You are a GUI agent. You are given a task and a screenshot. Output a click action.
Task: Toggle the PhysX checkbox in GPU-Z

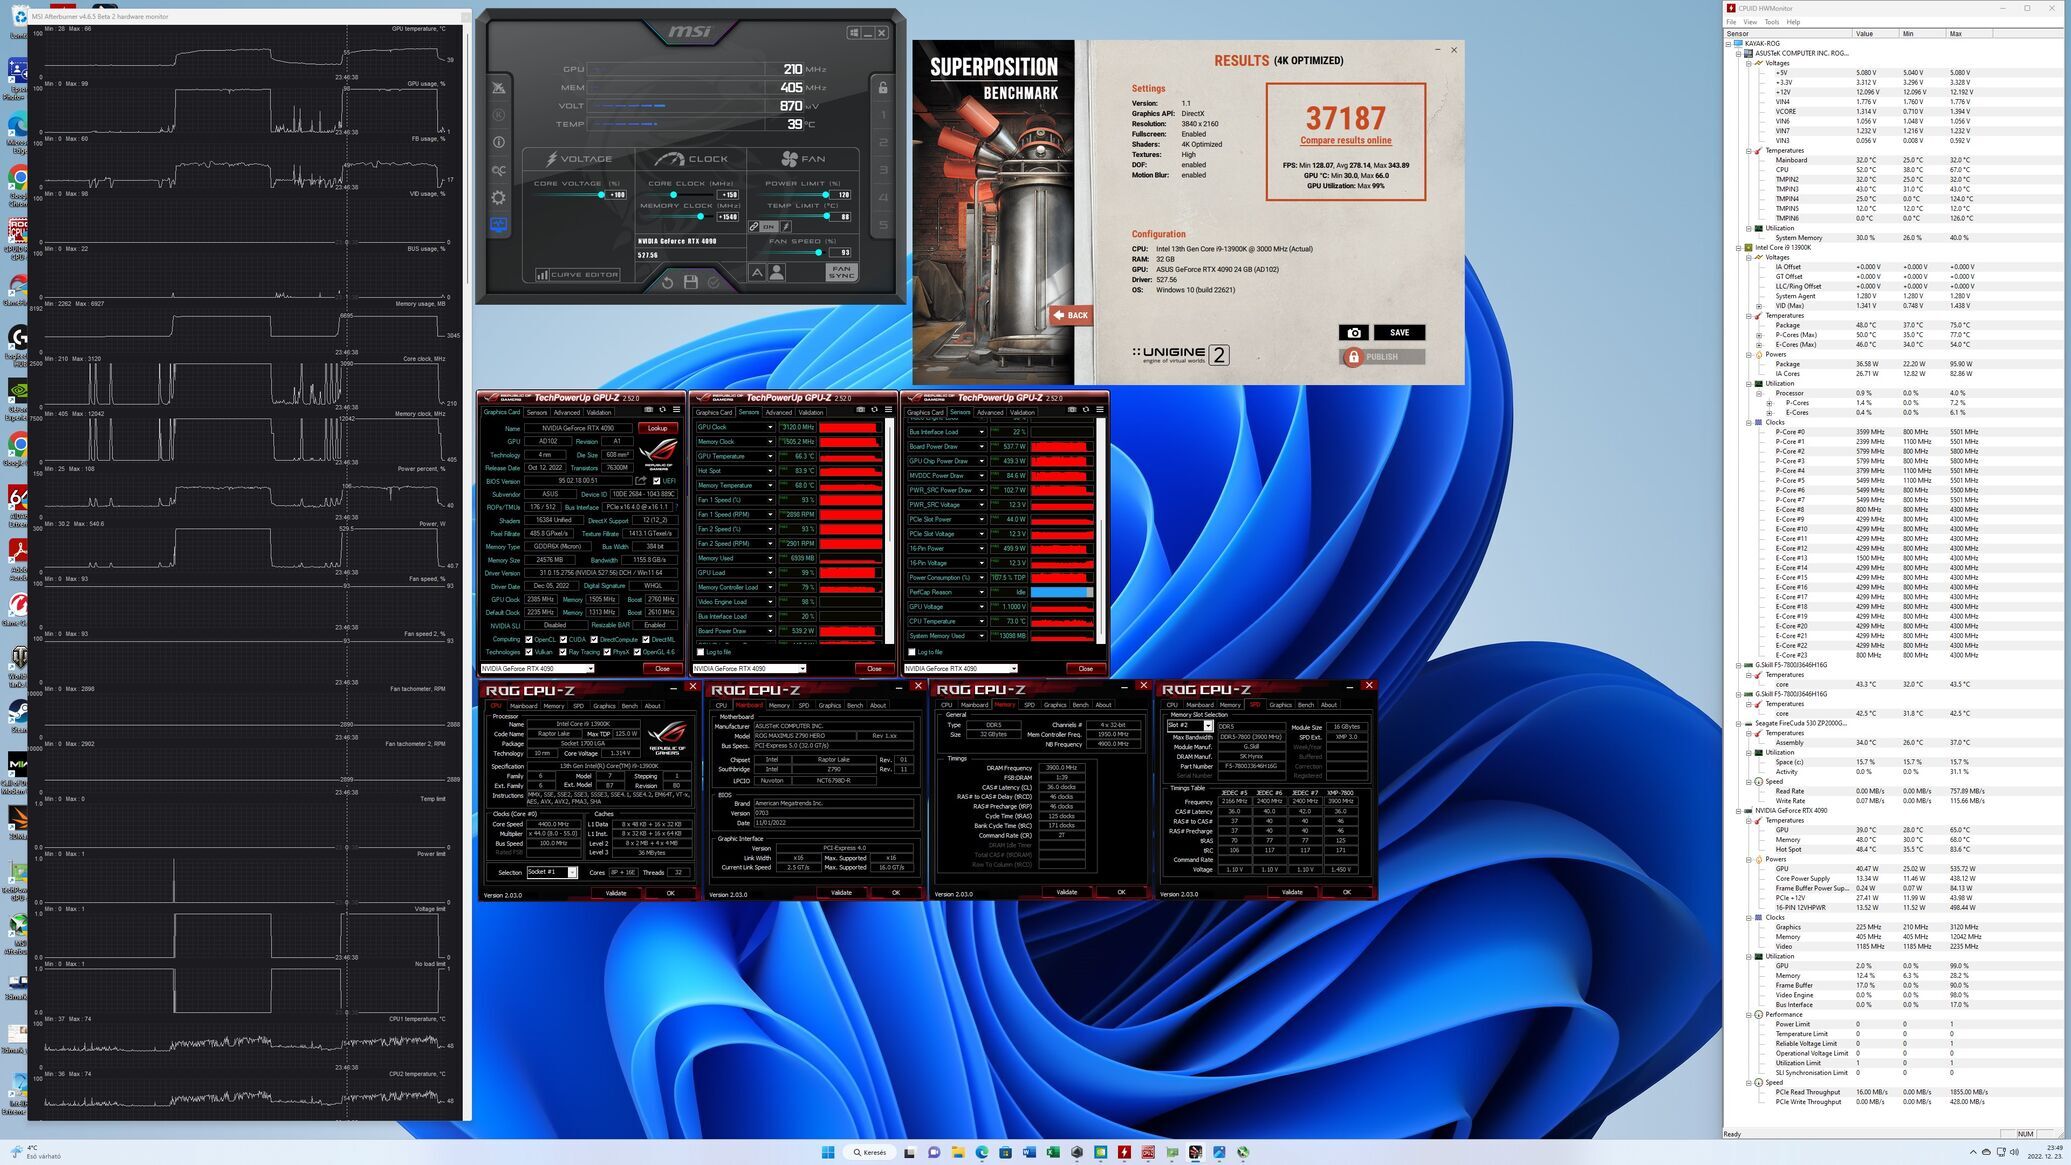coord(607,652)
